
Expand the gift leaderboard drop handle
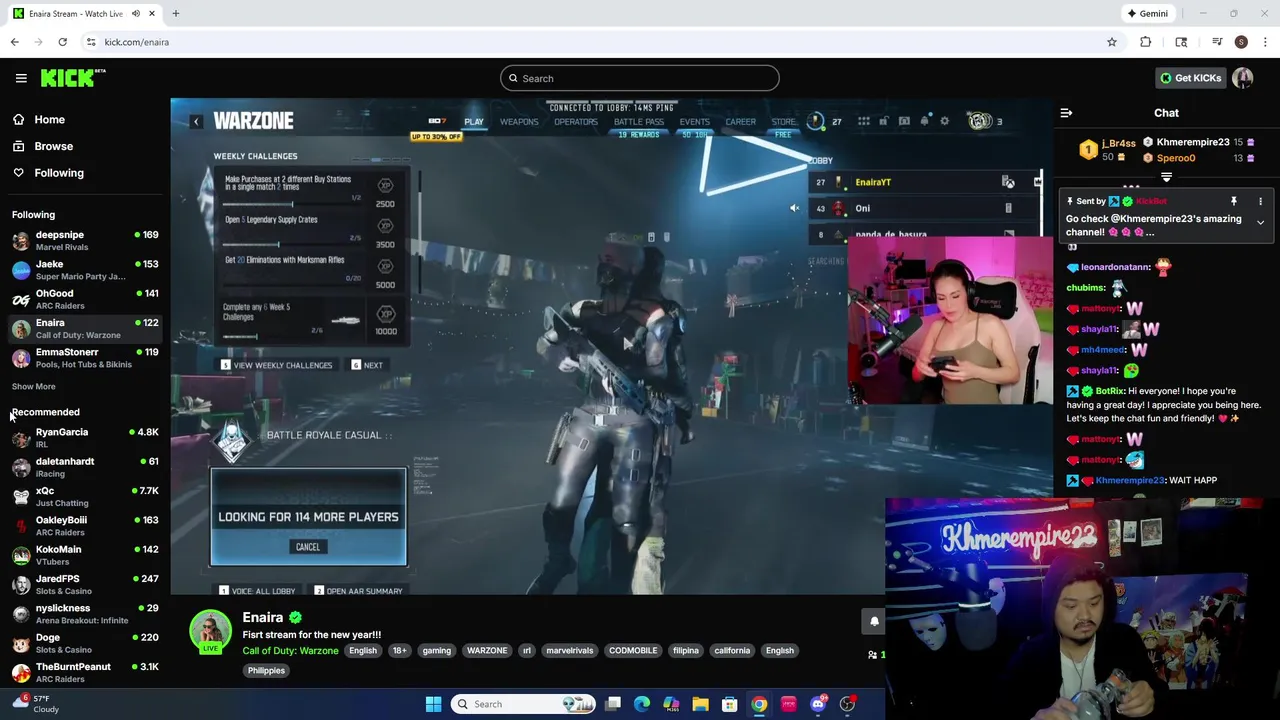[1166, 177]
